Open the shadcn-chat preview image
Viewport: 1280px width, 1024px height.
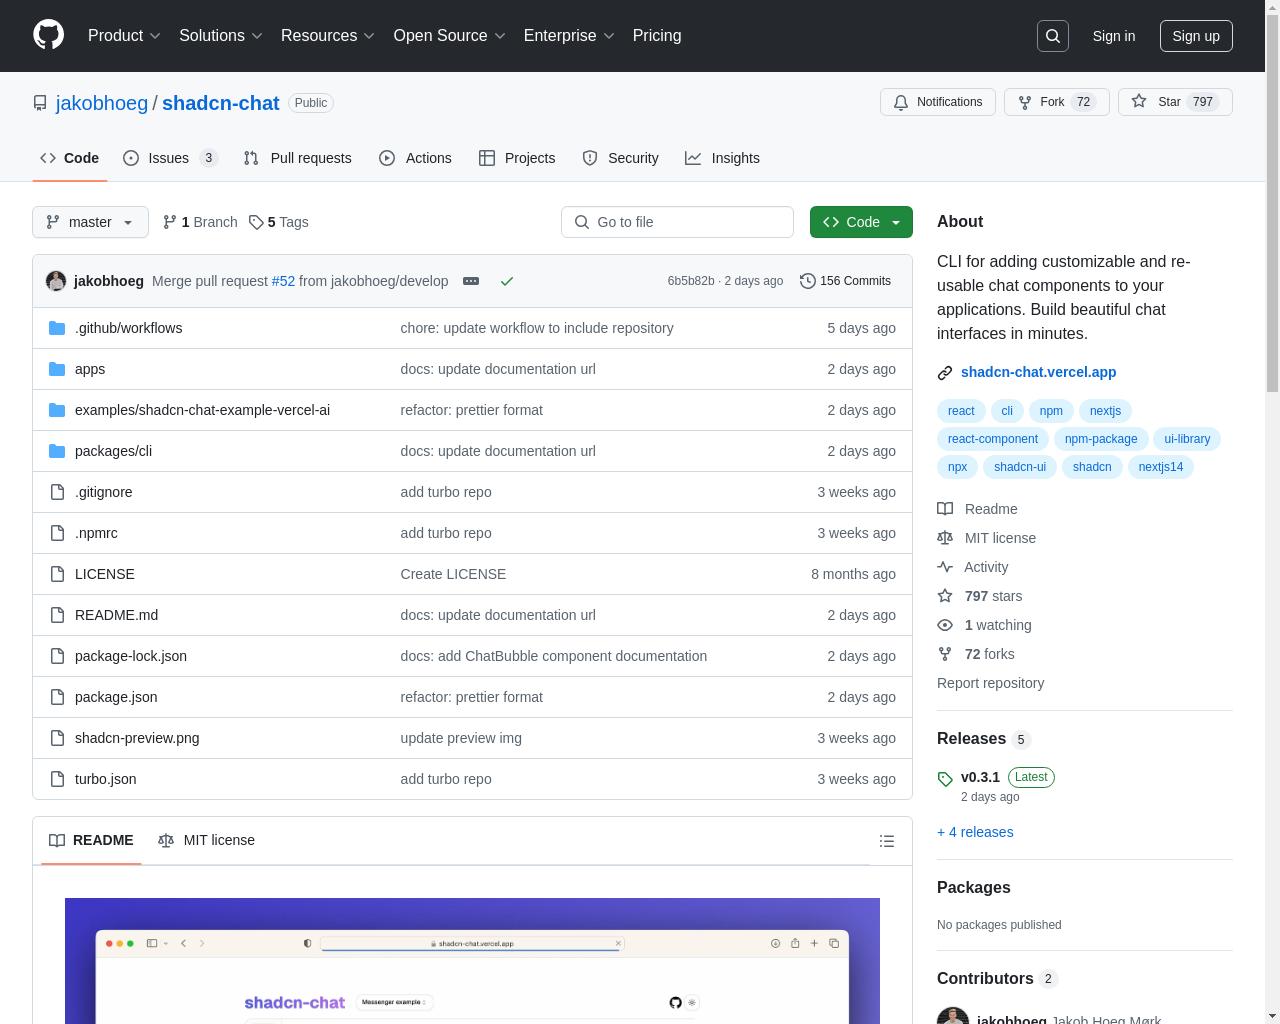click(x=472, y=961)
